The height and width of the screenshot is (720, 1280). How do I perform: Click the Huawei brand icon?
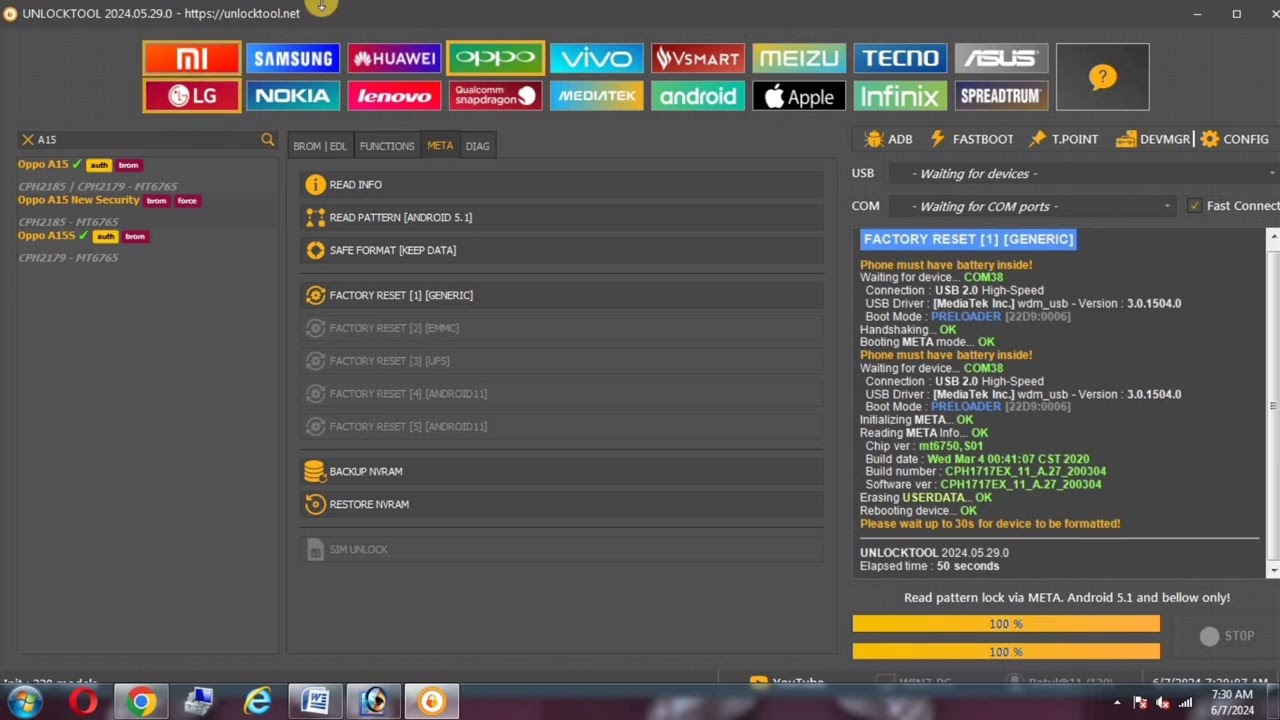(394, 59)
